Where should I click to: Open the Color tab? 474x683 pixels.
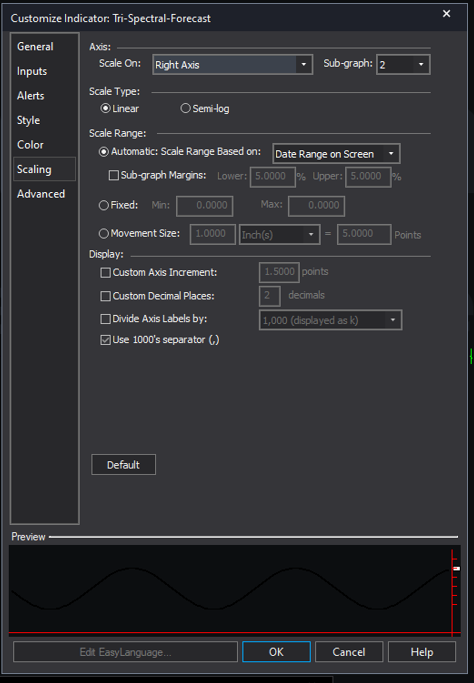point(30,145)
